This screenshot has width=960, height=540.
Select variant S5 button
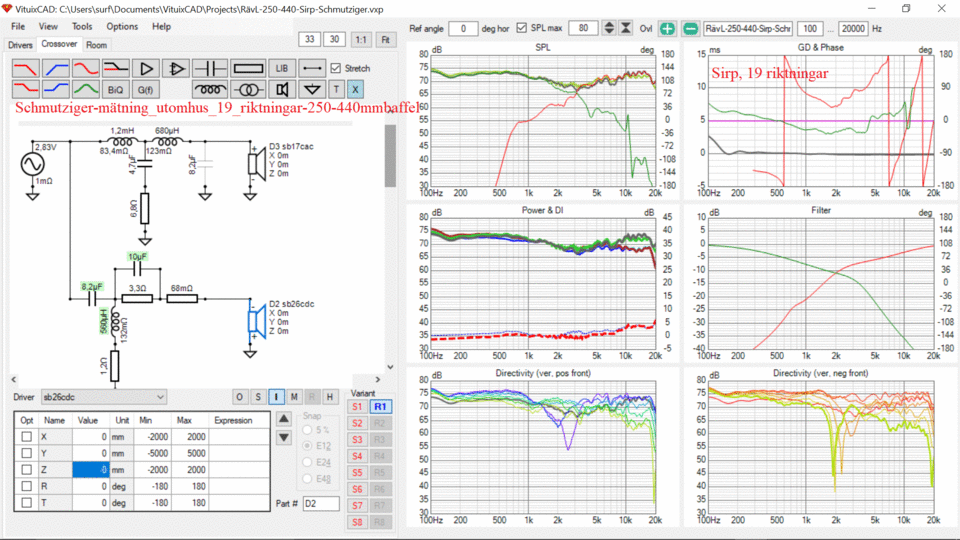tap(358, 473)
